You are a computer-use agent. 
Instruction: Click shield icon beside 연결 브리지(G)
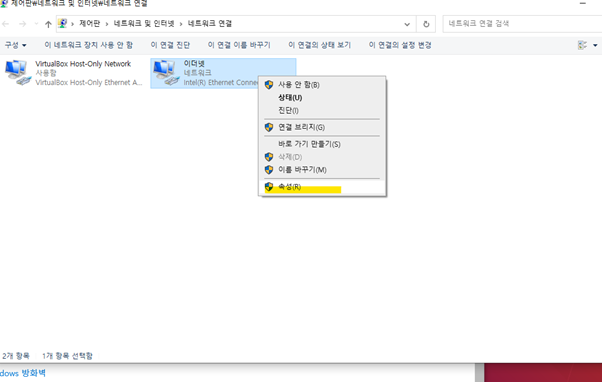tap(269, 127)
